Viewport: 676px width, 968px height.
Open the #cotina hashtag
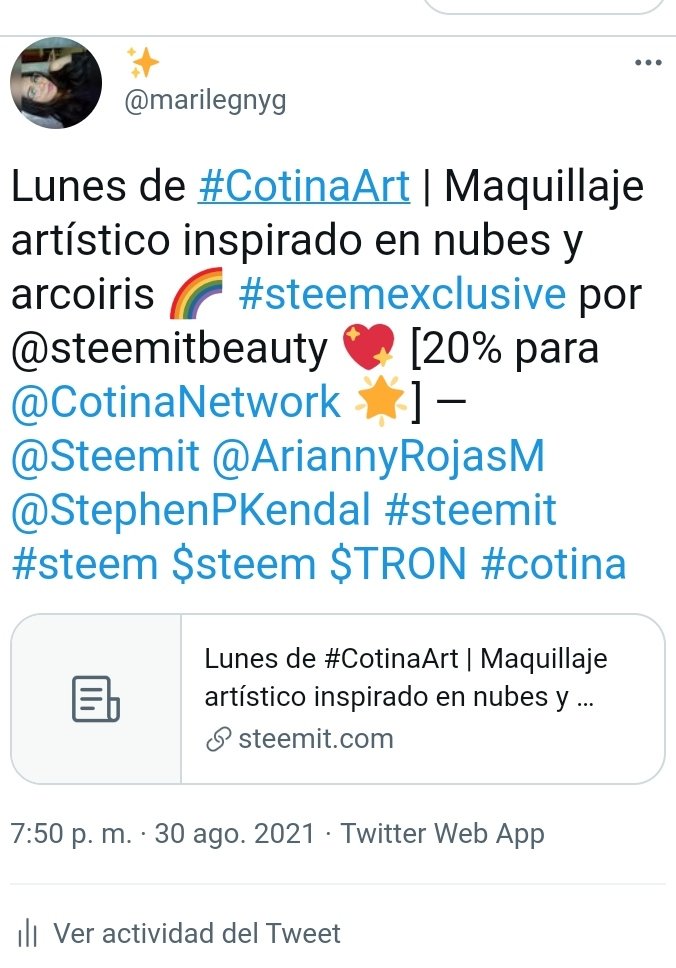tap(553, 564)
